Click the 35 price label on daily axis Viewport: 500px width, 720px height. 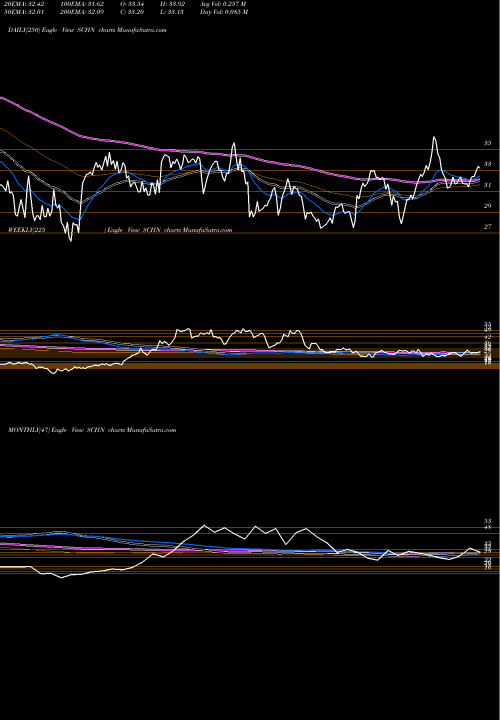(x=487, y=143)
